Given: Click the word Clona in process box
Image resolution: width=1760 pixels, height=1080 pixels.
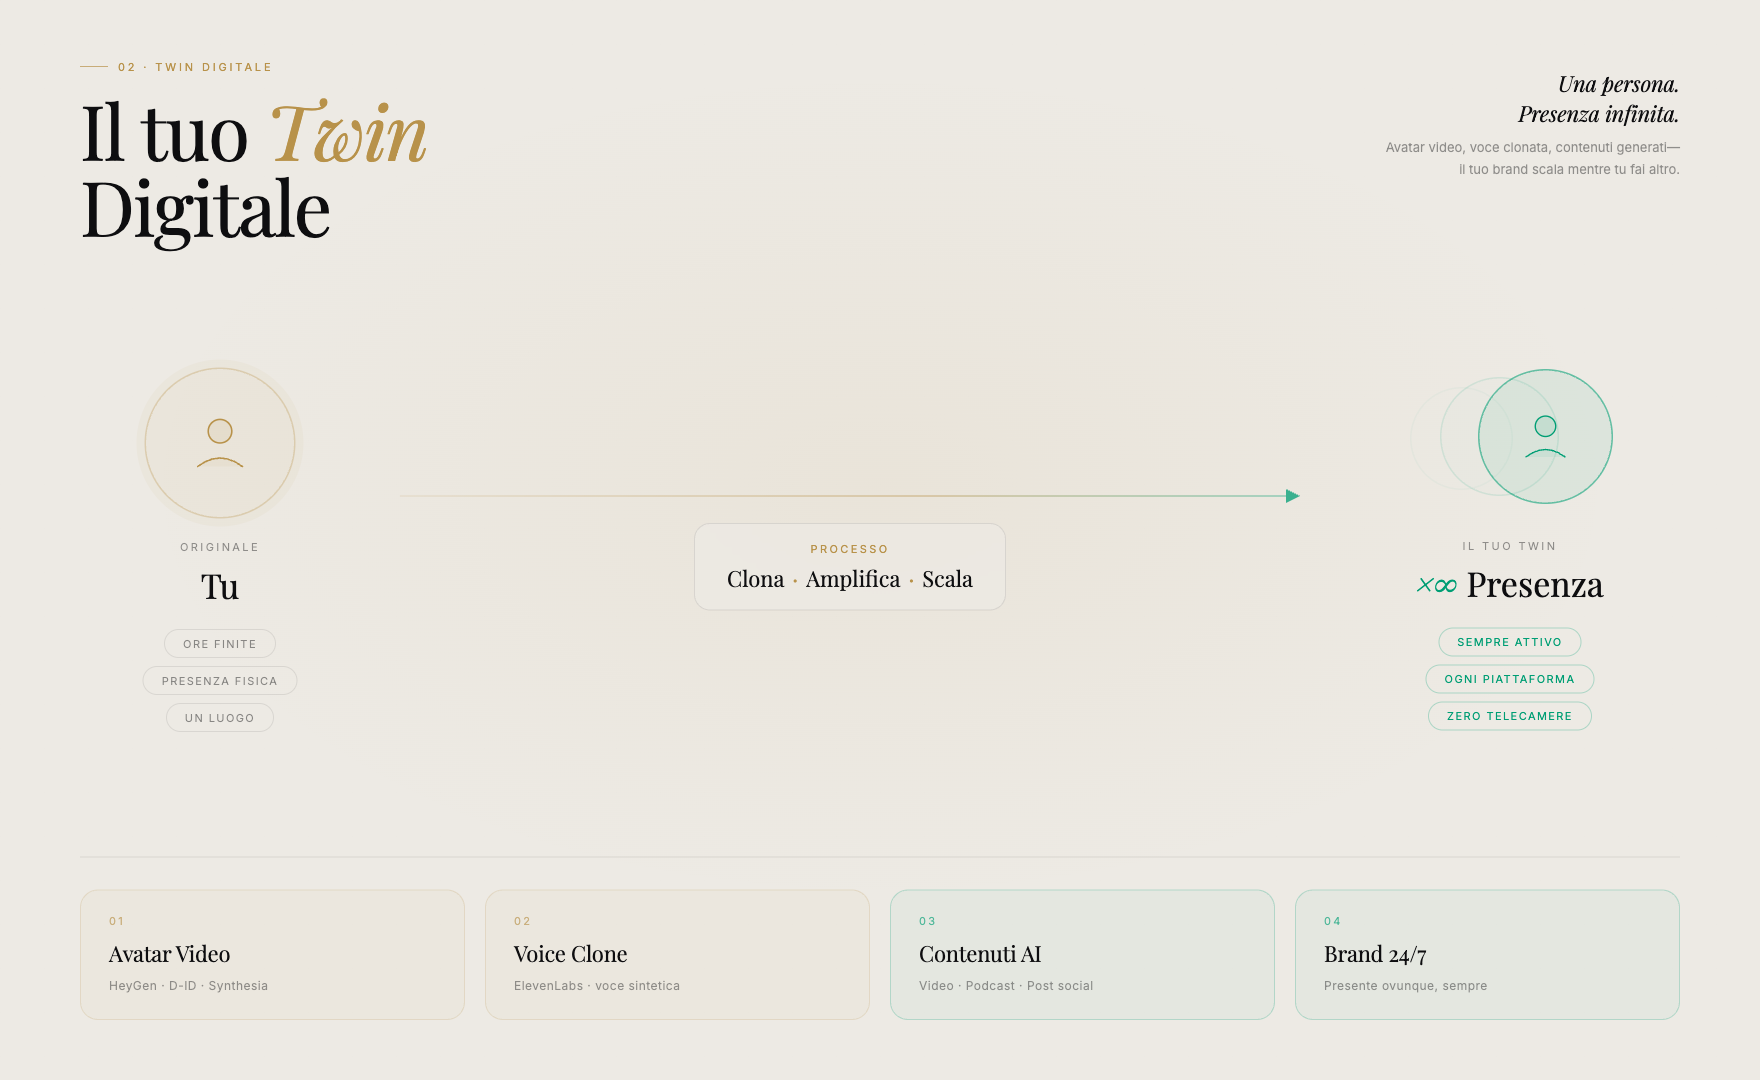Looking at the screenshot, I should tap(755, 580).
